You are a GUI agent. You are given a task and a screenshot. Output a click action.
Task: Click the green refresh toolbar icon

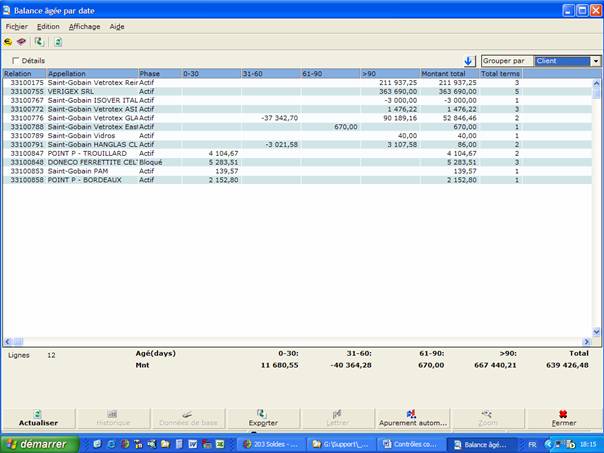(39, 42)
